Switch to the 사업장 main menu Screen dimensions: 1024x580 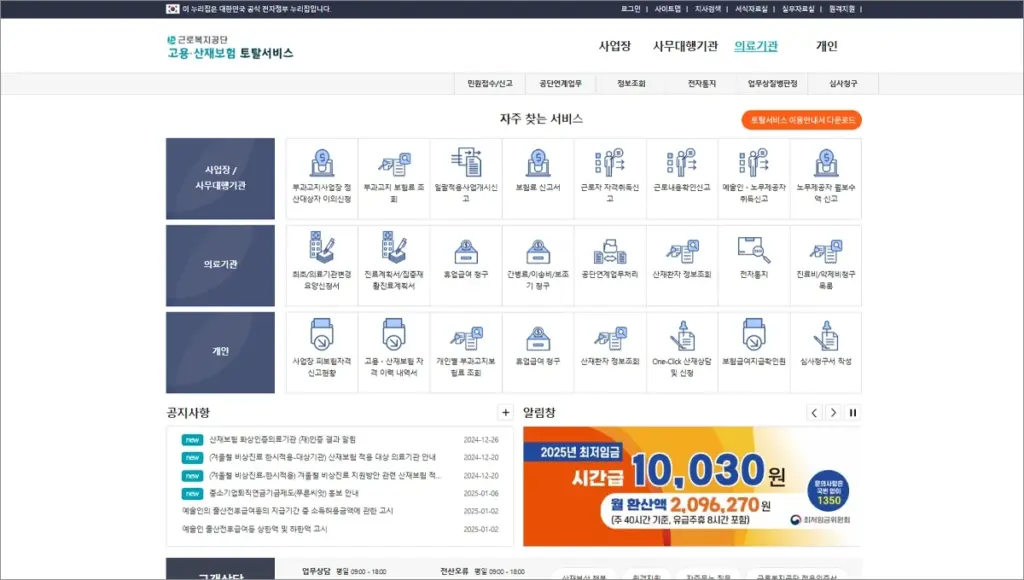coord(614,46)
